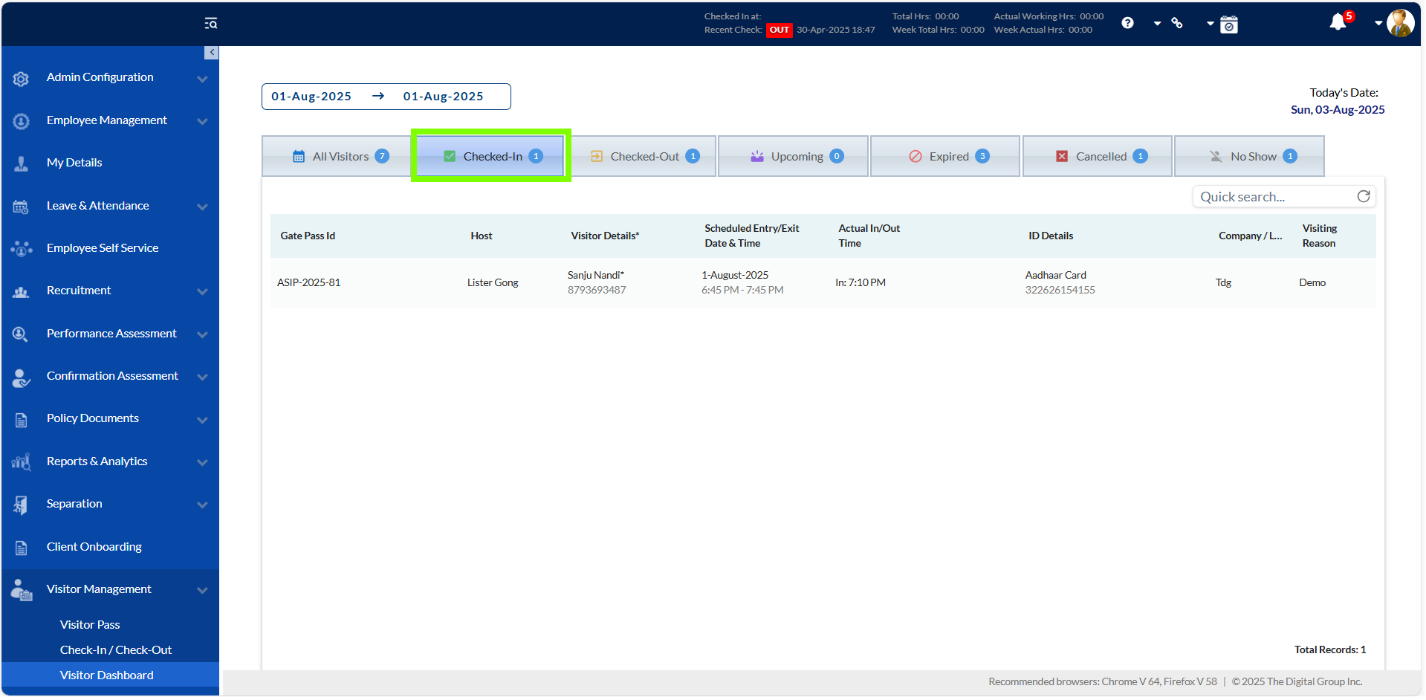Click the Leave & Attendance calendar icon
This screenshot has height=700, width=1426.
(21, 206)
